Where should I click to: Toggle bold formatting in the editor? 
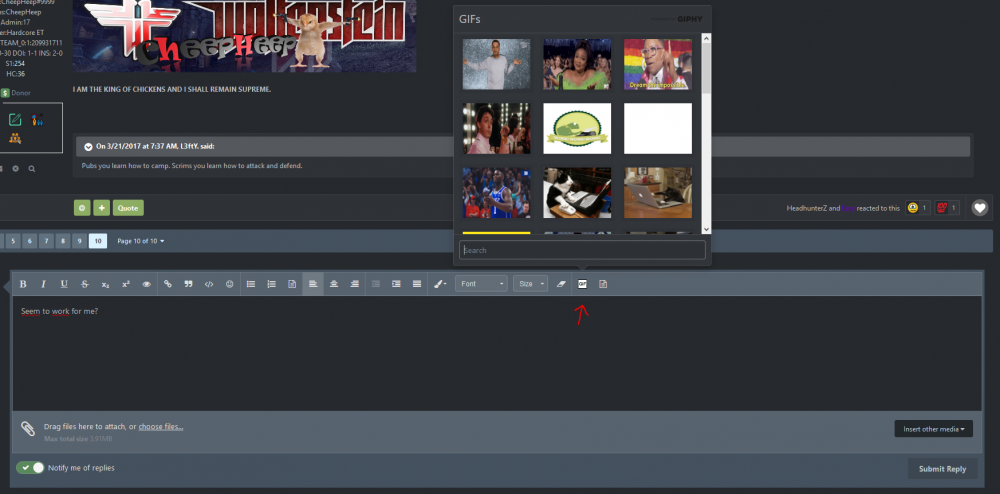(x=23, y=284)
